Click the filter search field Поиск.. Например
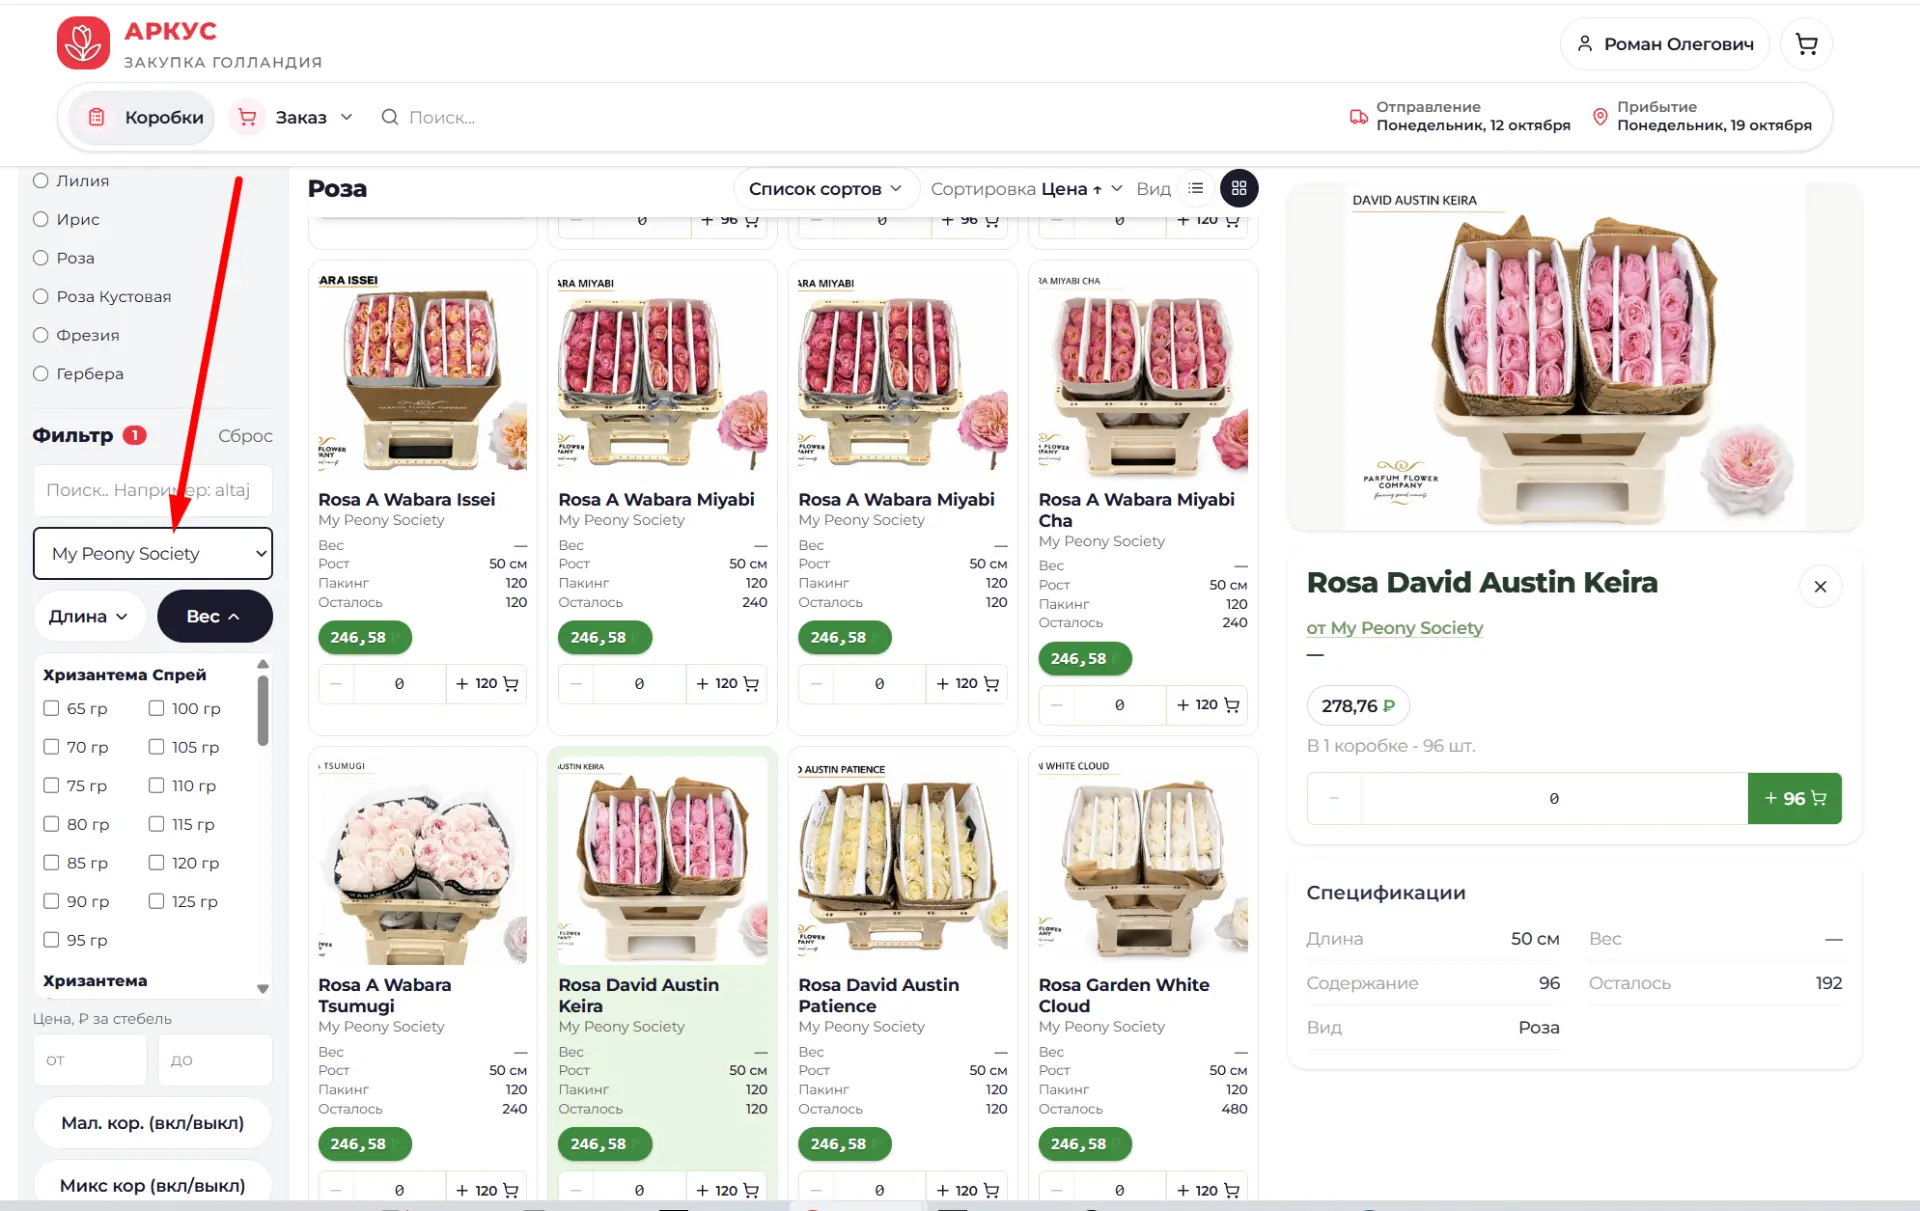The height and width of the screenshot is (1211, 1920). pyautogui.click(x=153, y=490)
